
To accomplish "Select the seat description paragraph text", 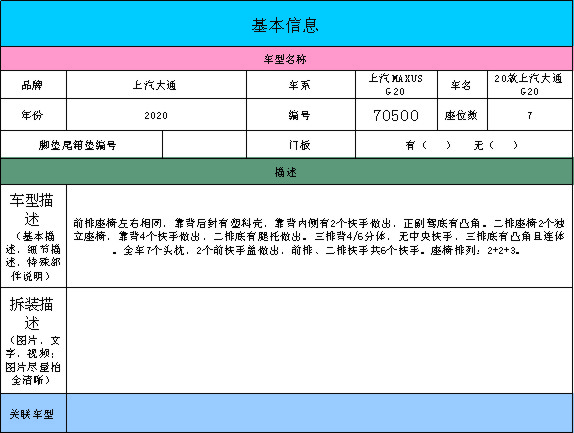I will tap(319, 236).
